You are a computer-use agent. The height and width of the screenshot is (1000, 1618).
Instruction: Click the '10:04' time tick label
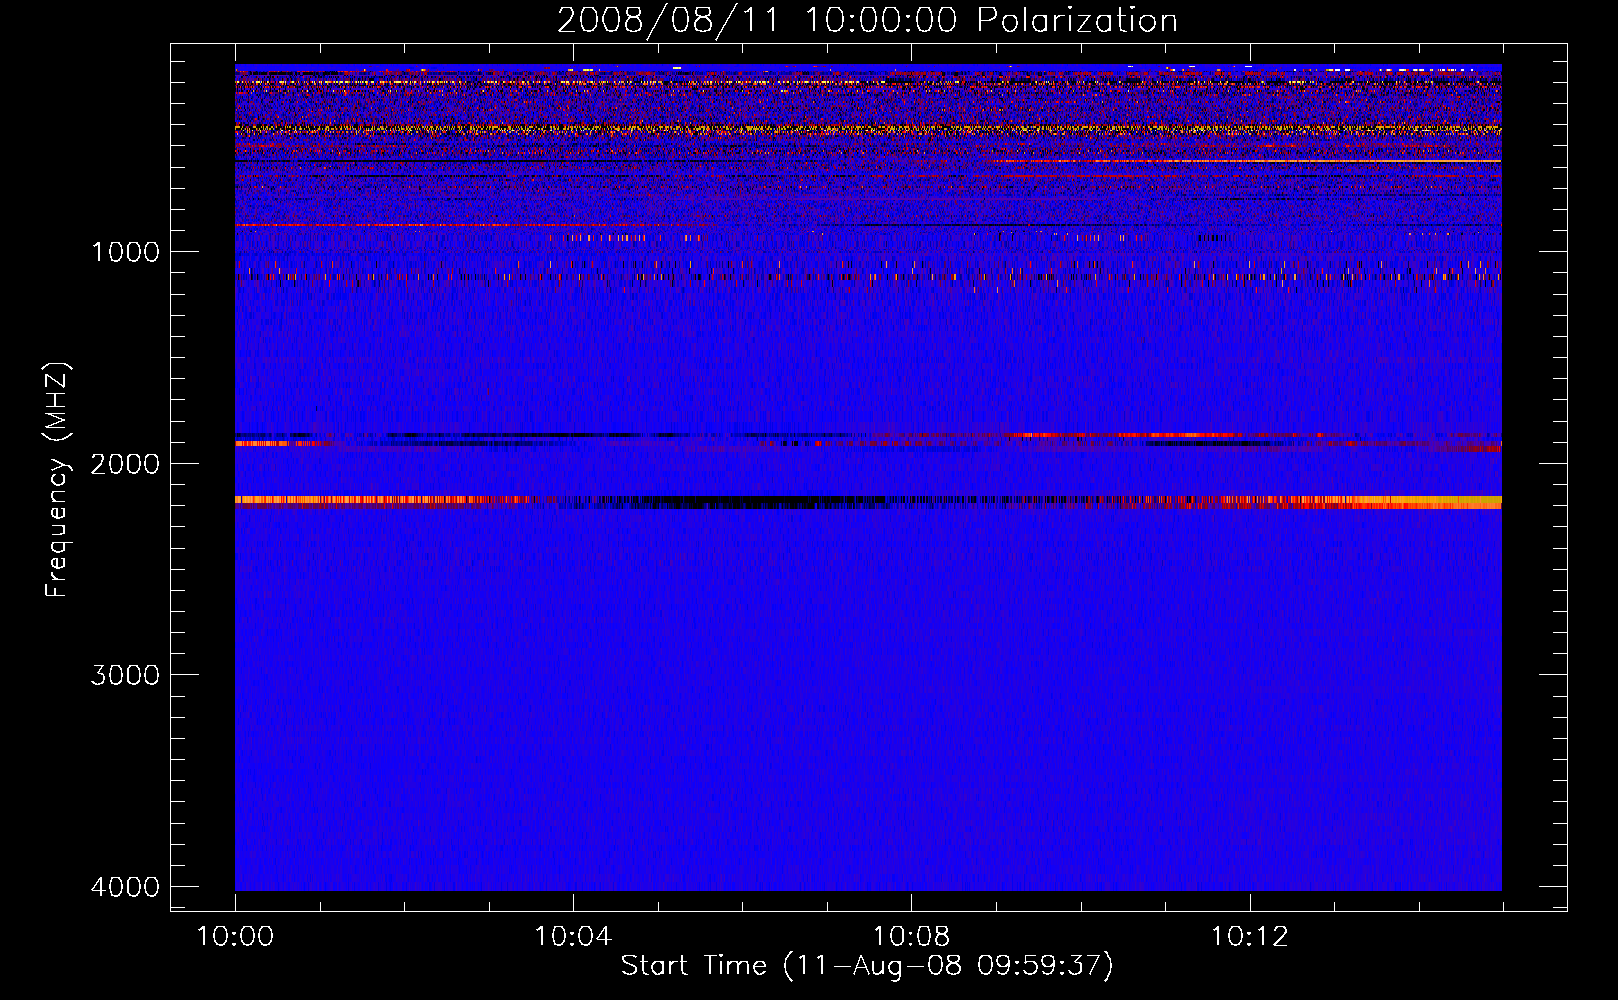coord(573,937)
